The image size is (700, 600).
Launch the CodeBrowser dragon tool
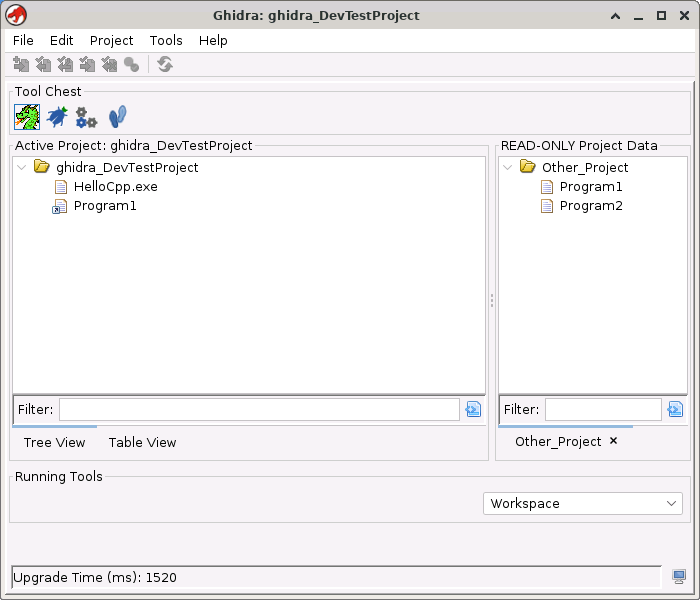pos(26,117)
